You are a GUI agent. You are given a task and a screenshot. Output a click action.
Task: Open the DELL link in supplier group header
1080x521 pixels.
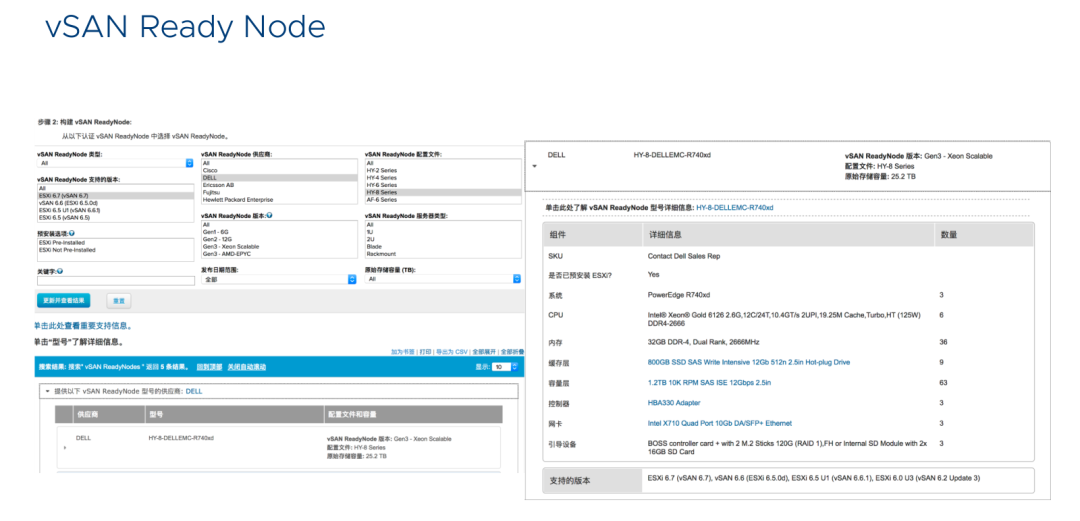[x=194, y=391]
